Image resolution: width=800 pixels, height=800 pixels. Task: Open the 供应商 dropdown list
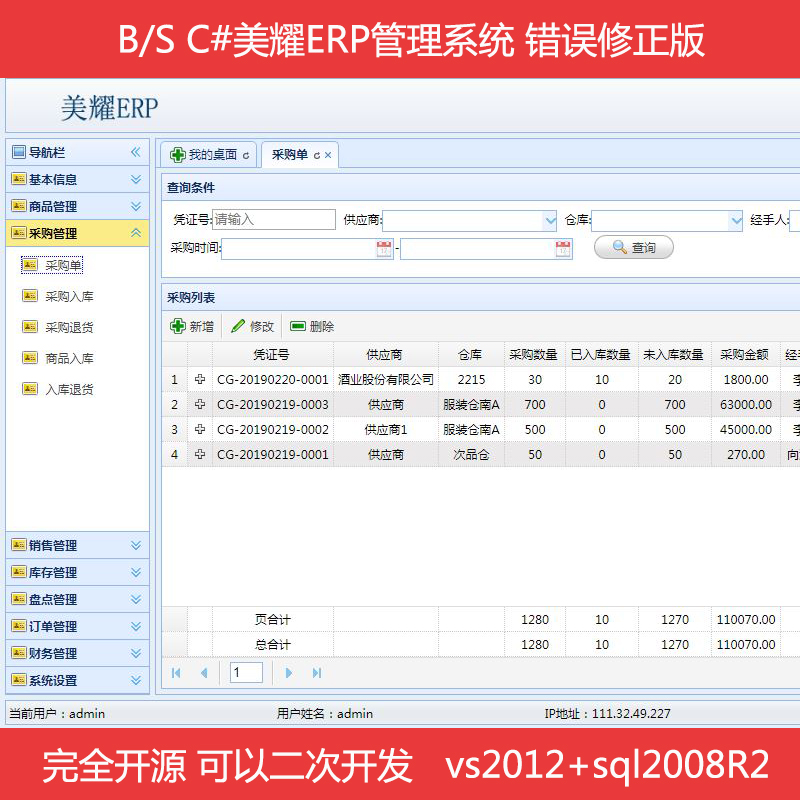[549, 220]
